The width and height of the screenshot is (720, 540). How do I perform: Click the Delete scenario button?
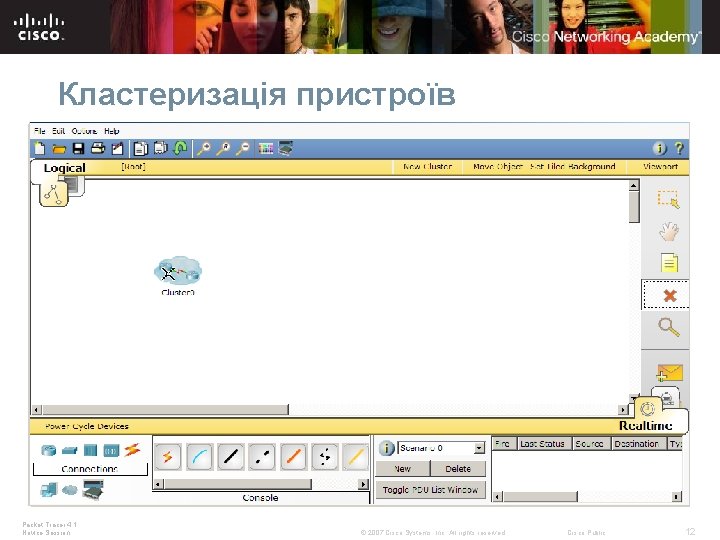pos(458,468)
